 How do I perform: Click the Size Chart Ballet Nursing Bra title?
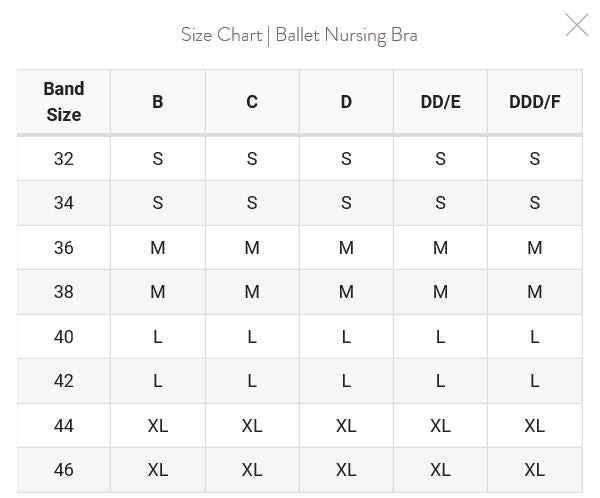[299, 35]
